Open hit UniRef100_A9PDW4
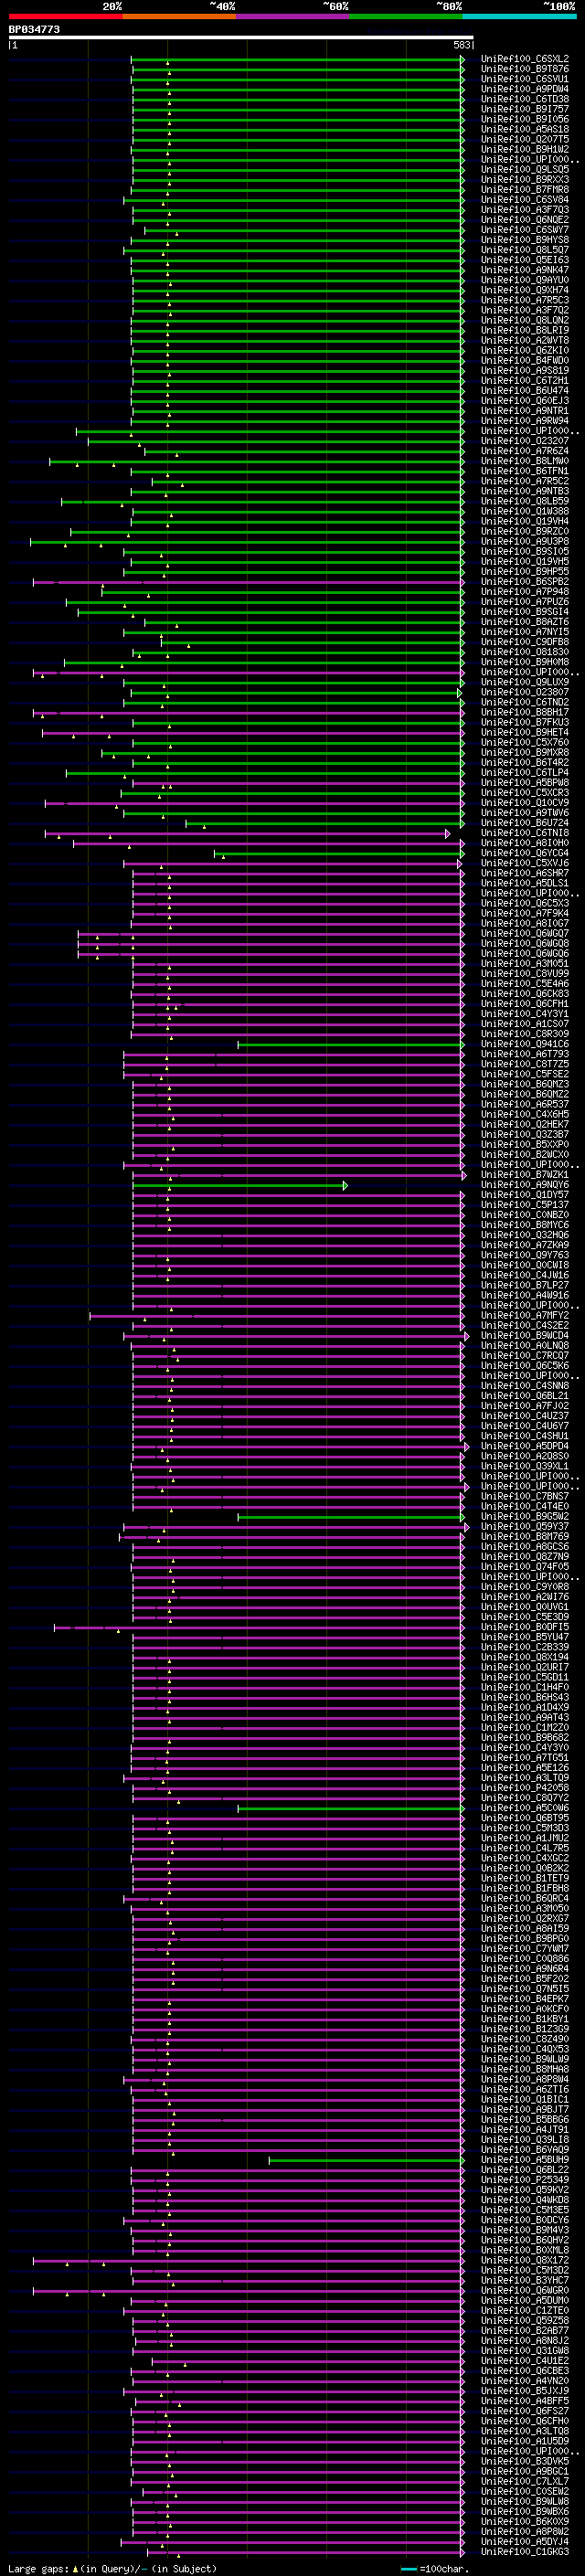The image size is (585, 2576). pos(525,89)
